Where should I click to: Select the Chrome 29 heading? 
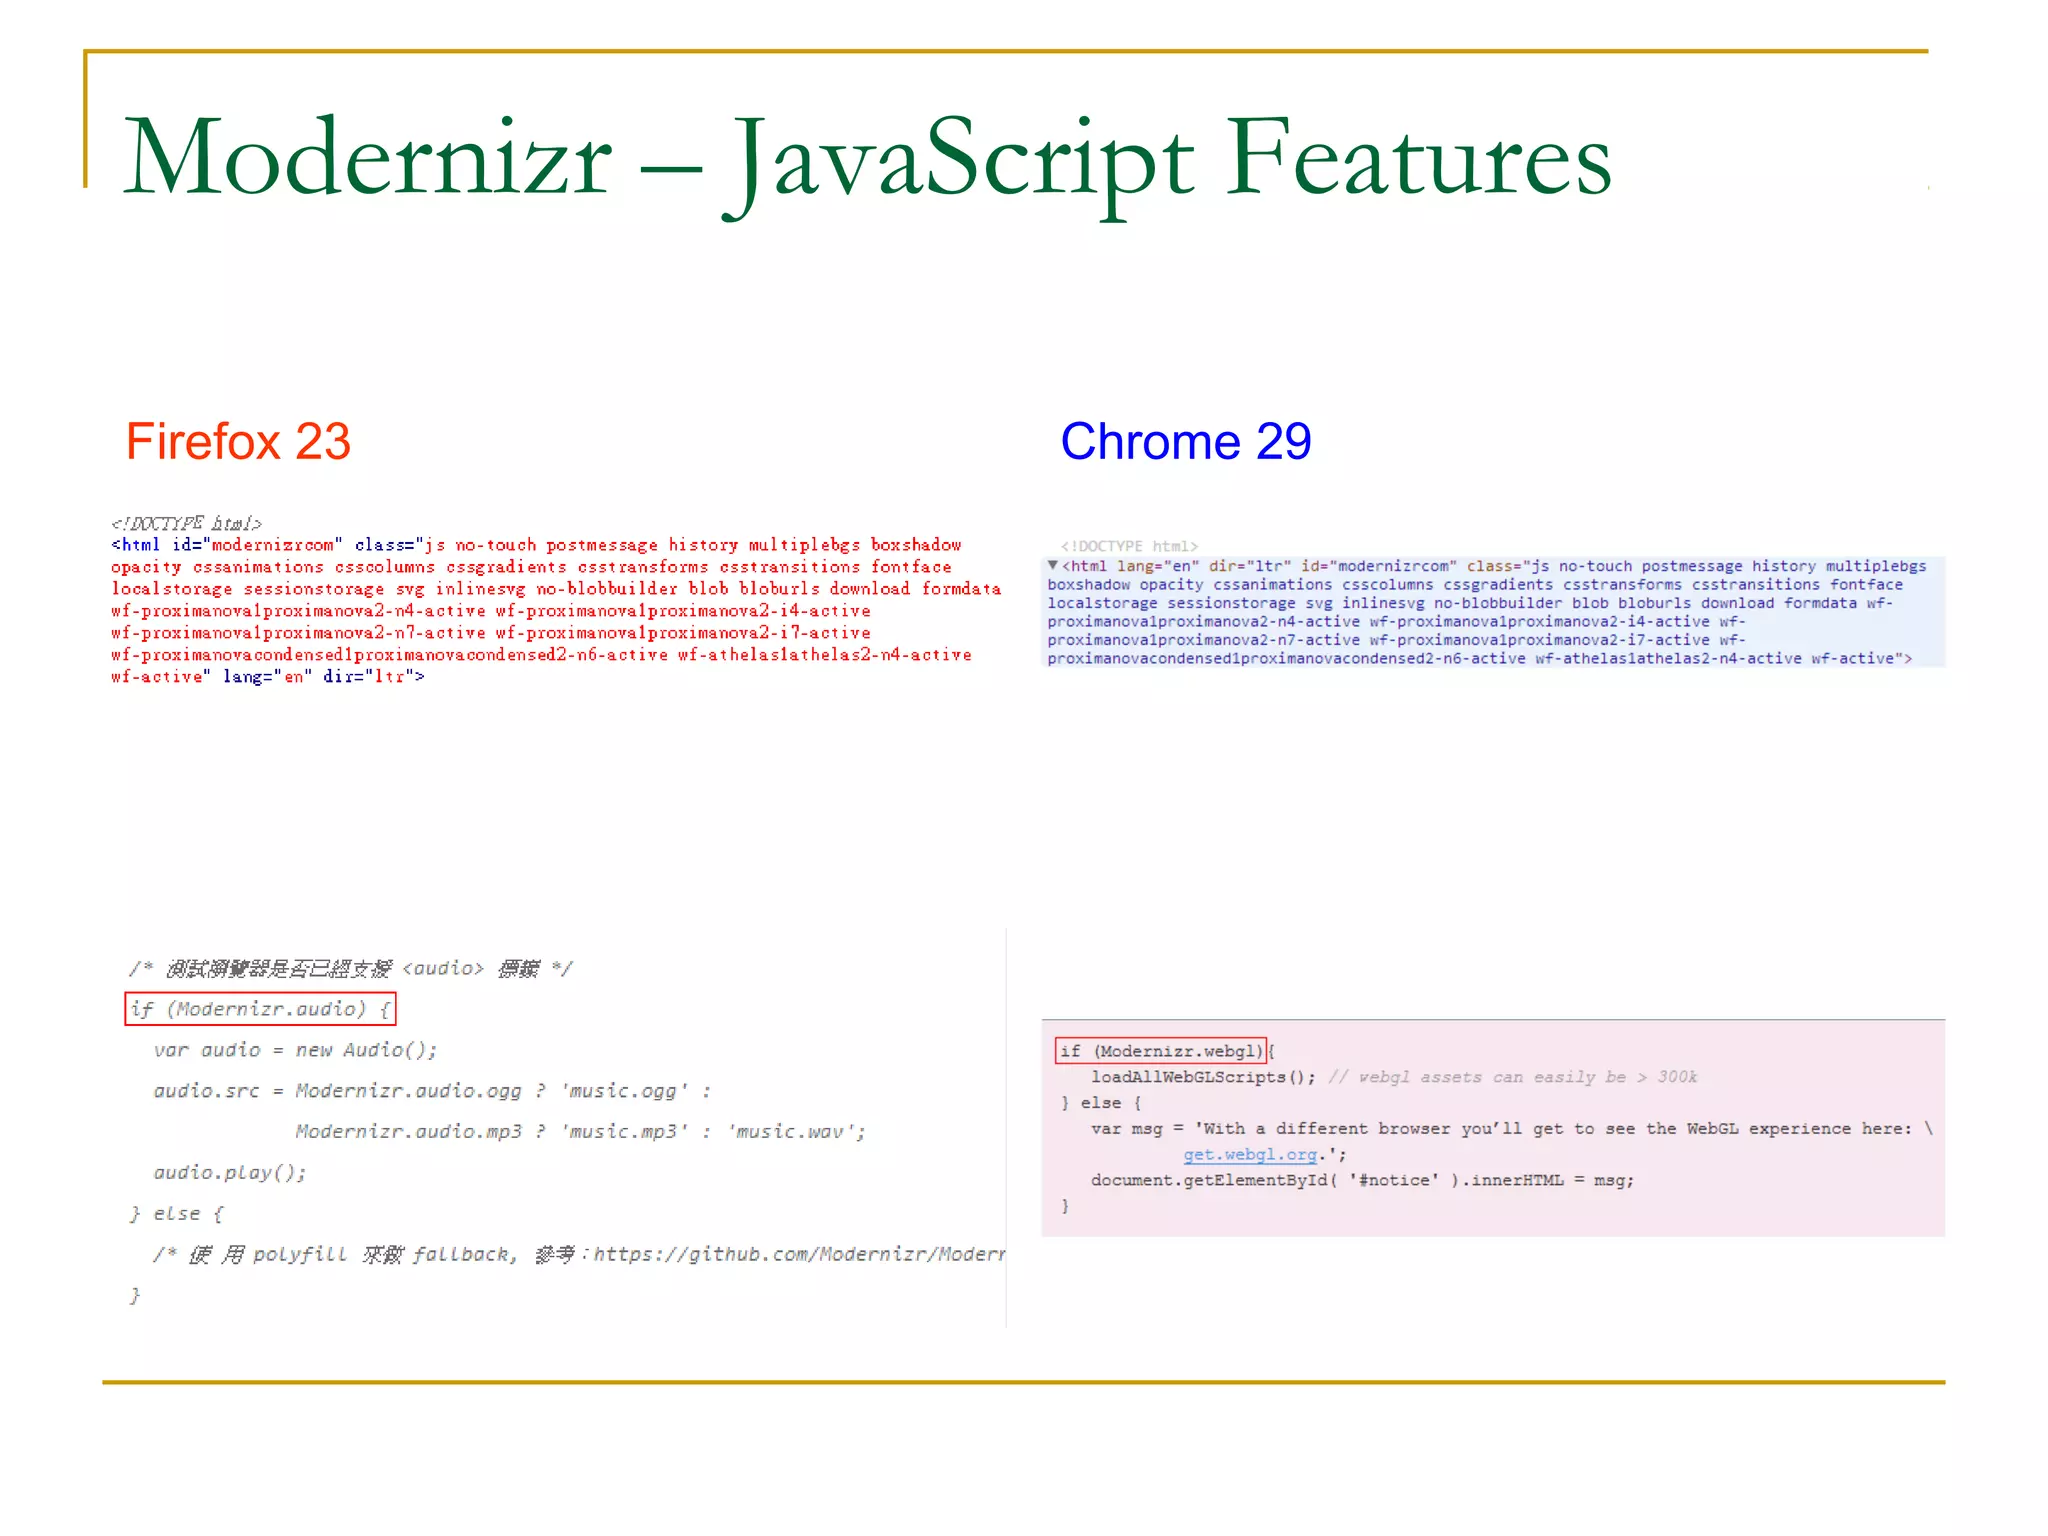click(1185, 441)
